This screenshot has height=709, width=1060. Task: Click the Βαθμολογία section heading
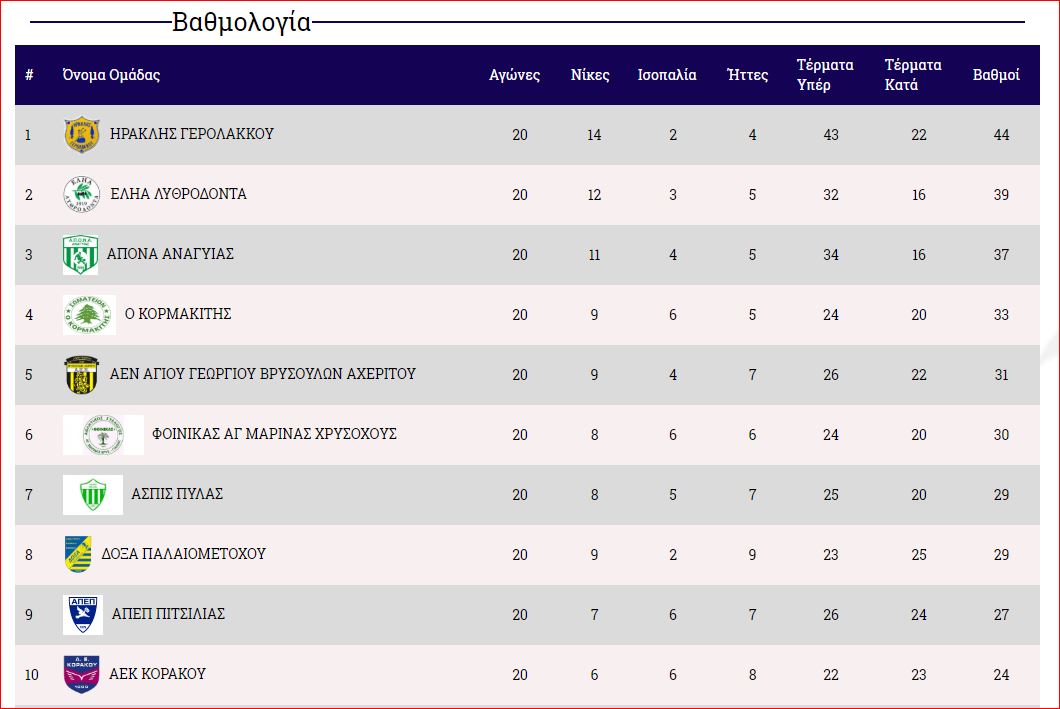(x=242, y=22)
